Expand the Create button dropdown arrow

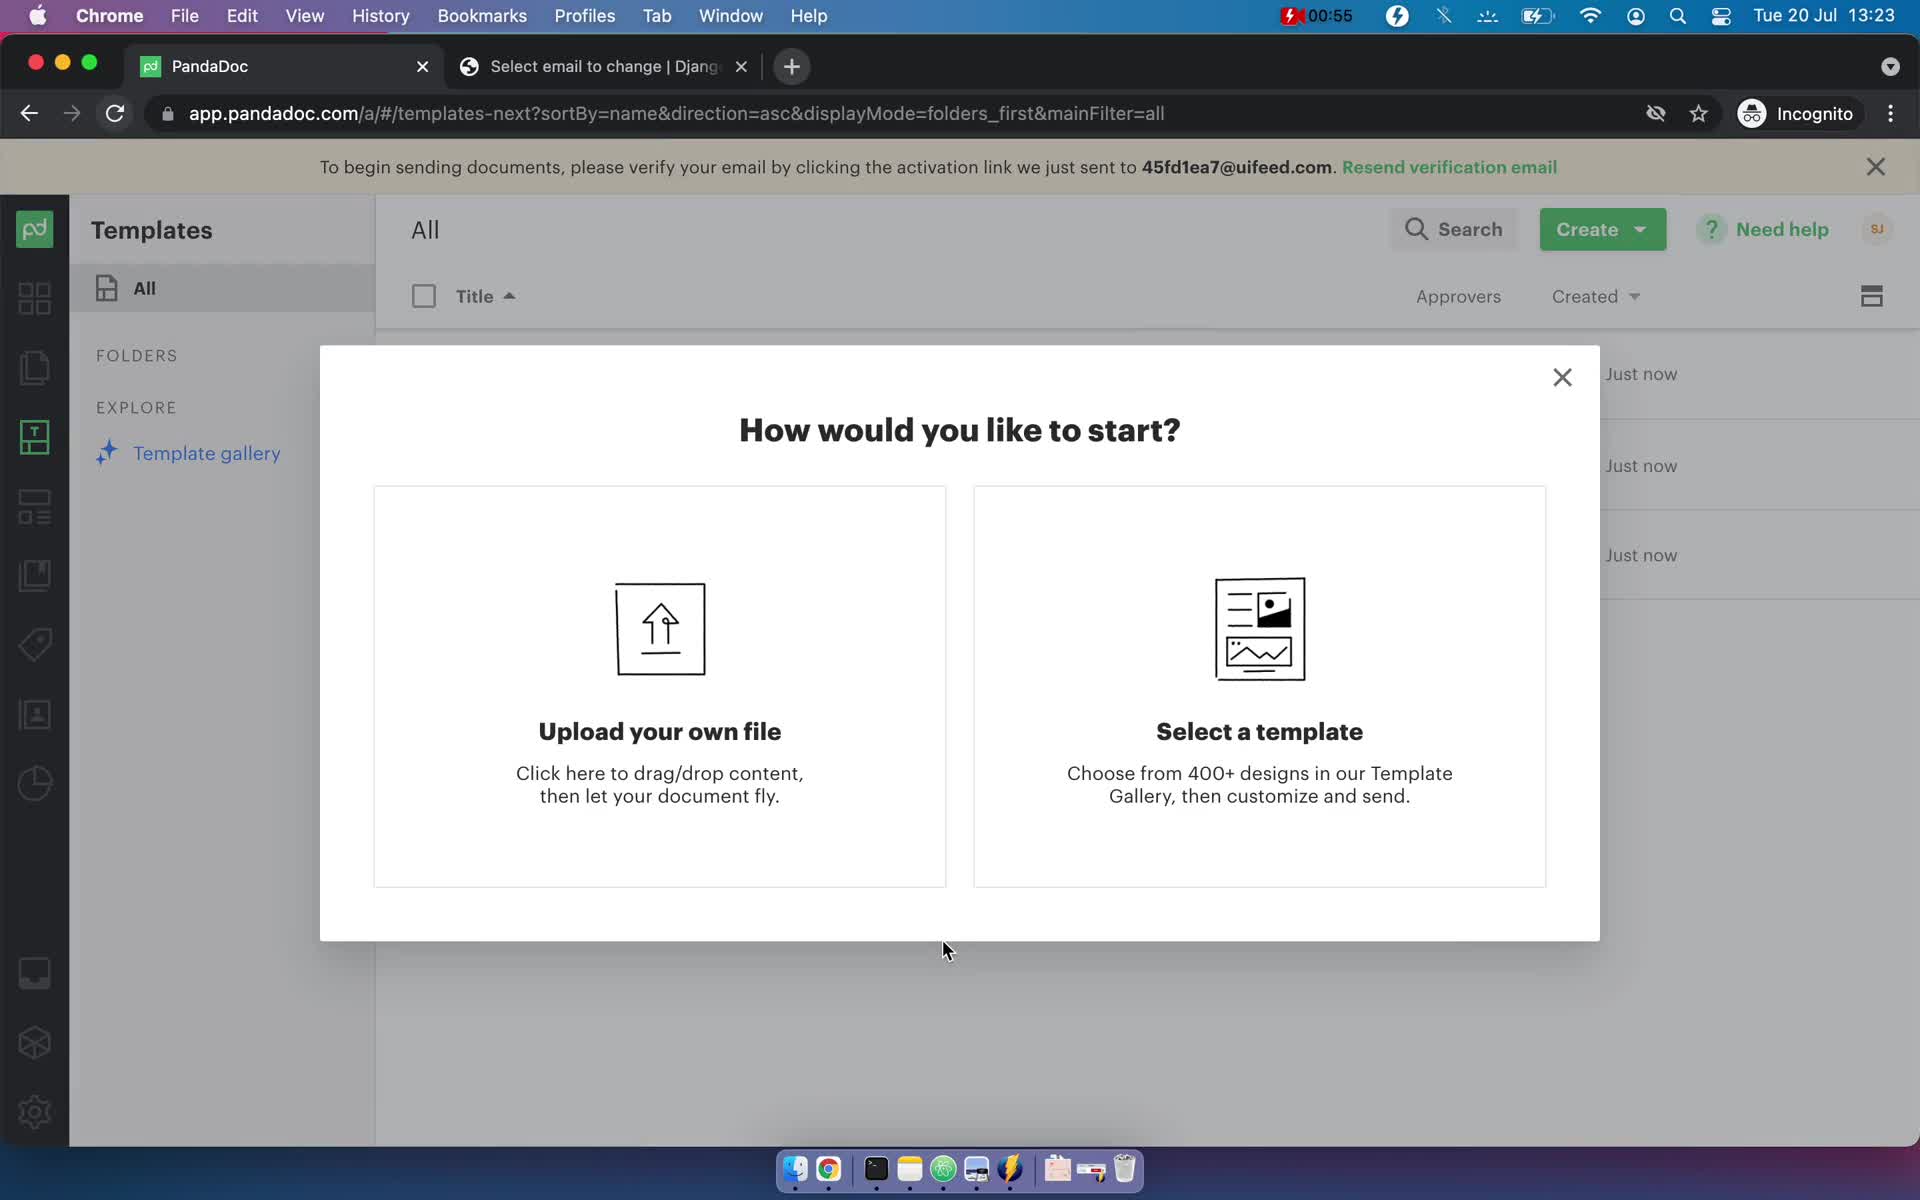point(1639,228)
